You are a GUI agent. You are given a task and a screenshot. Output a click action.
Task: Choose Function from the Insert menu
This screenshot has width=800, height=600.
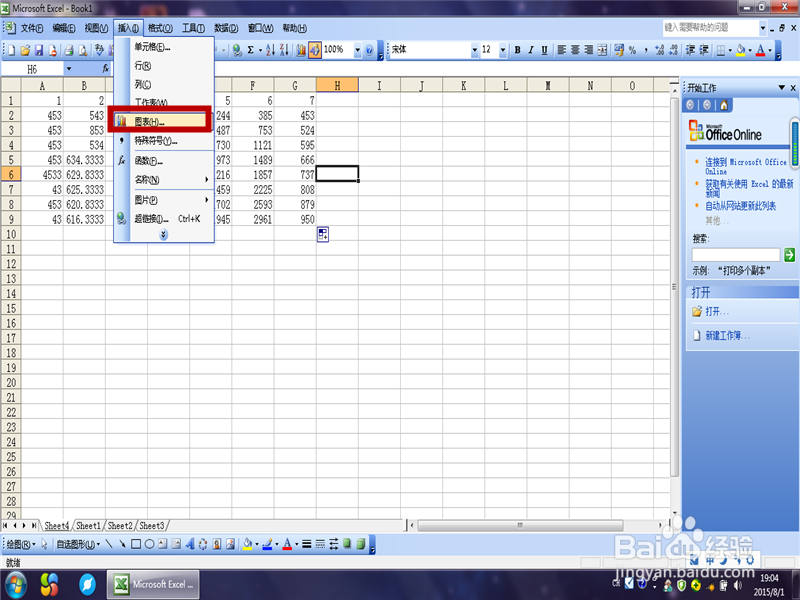coord(164,161)
